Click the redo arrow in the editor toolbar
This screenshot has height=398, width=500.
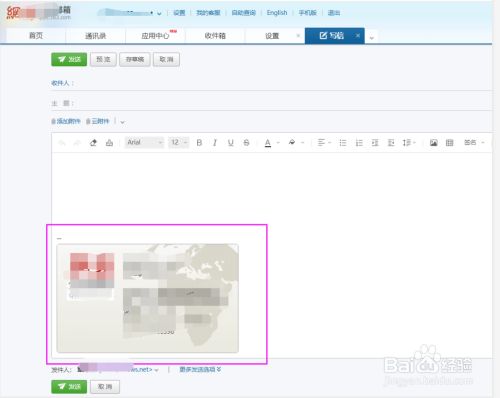[77, 143]
